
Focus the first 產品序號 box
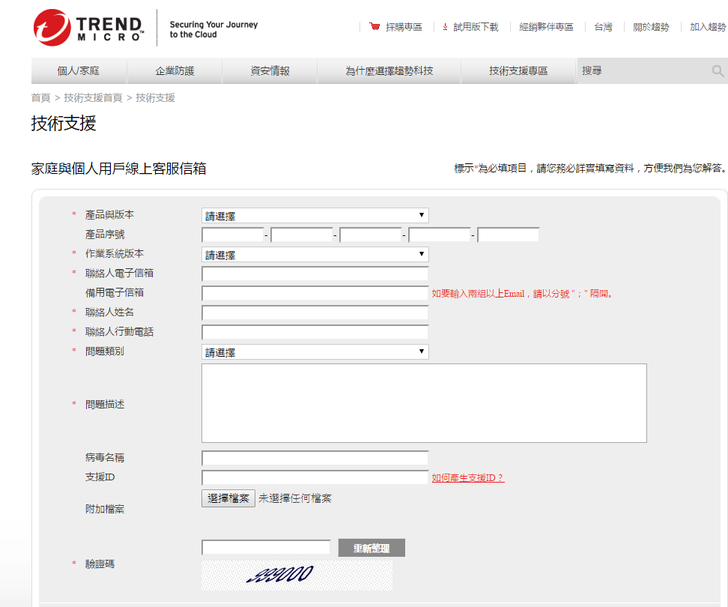pyautogui.click(x=233, y=235)
